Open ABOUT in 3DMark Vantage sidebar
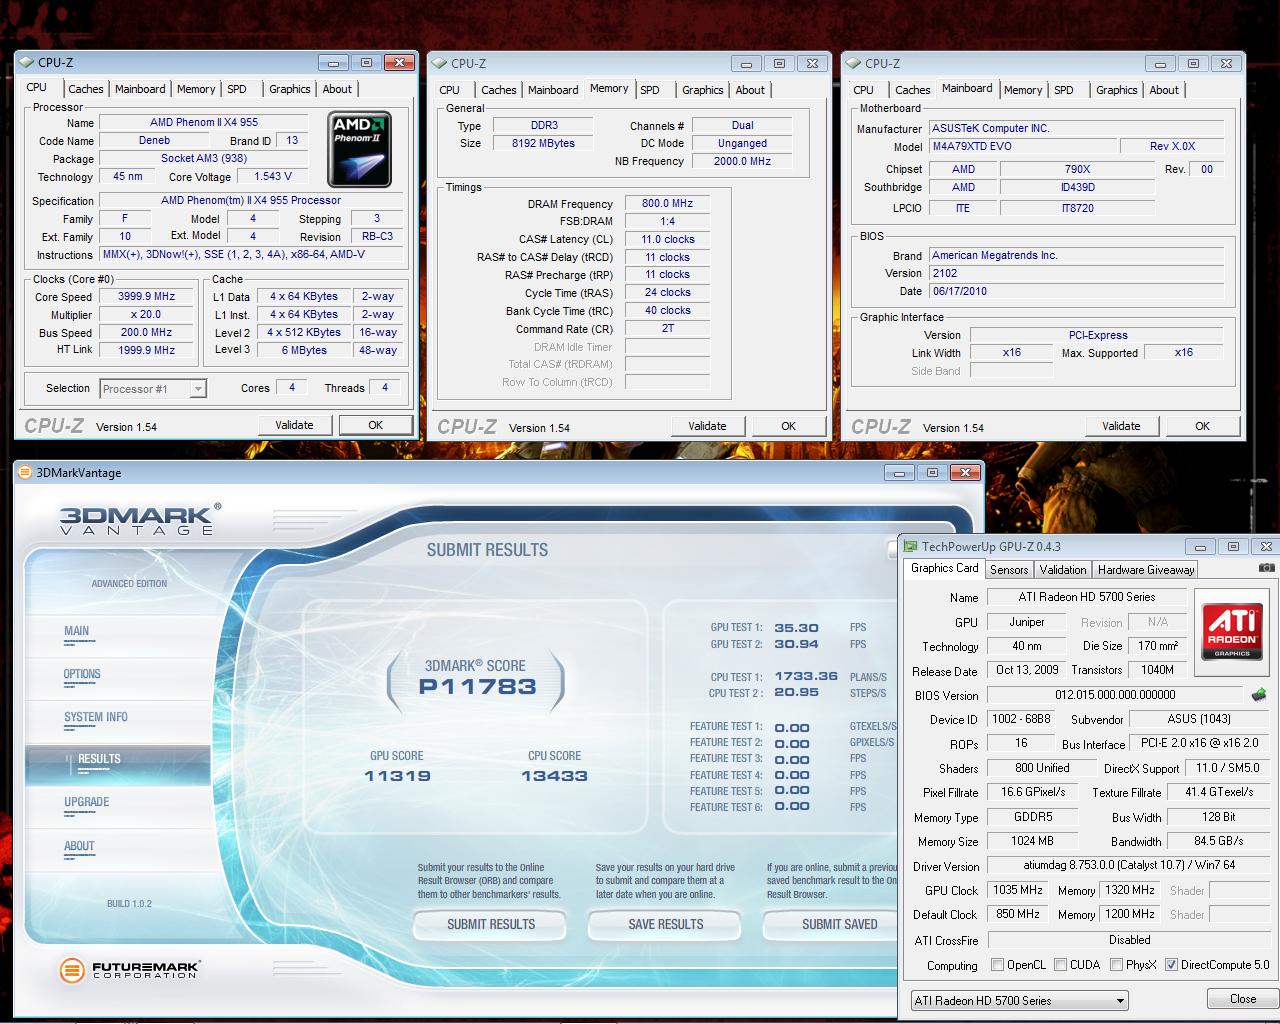The height and width of the screenshot is (1024, 1280). (x=79, y=846)
